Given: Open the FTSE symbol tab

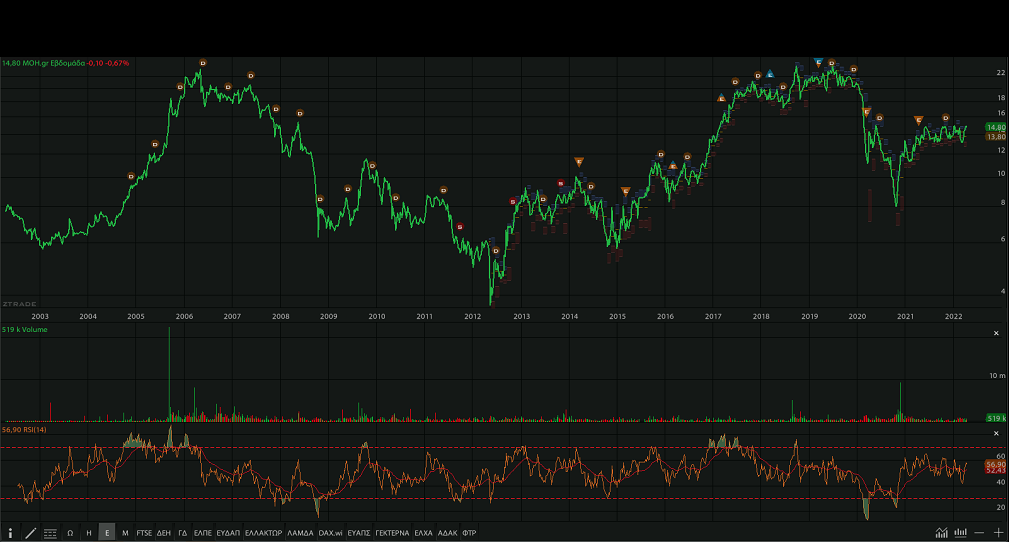Looking at the screenshot, I should click(145, 533).
